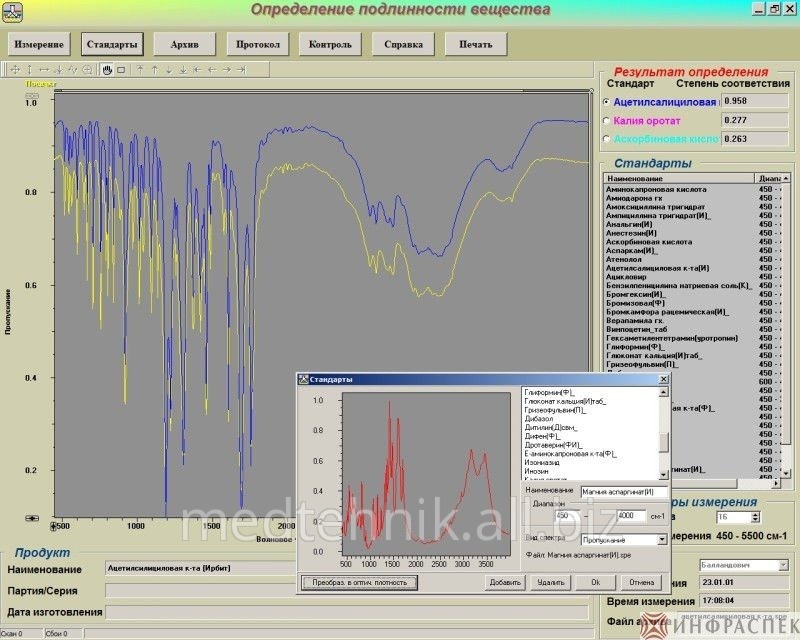Click the four-way move arrows icon

point(15,70)
